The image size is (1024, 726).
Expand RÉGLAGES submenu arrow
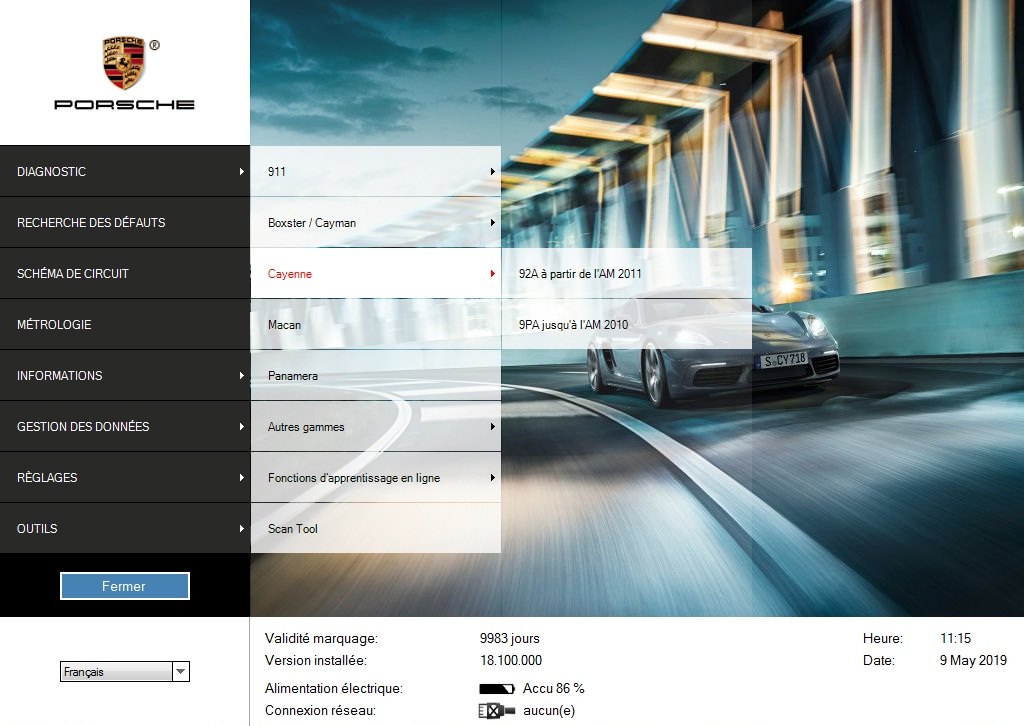(x=242, y=477)
